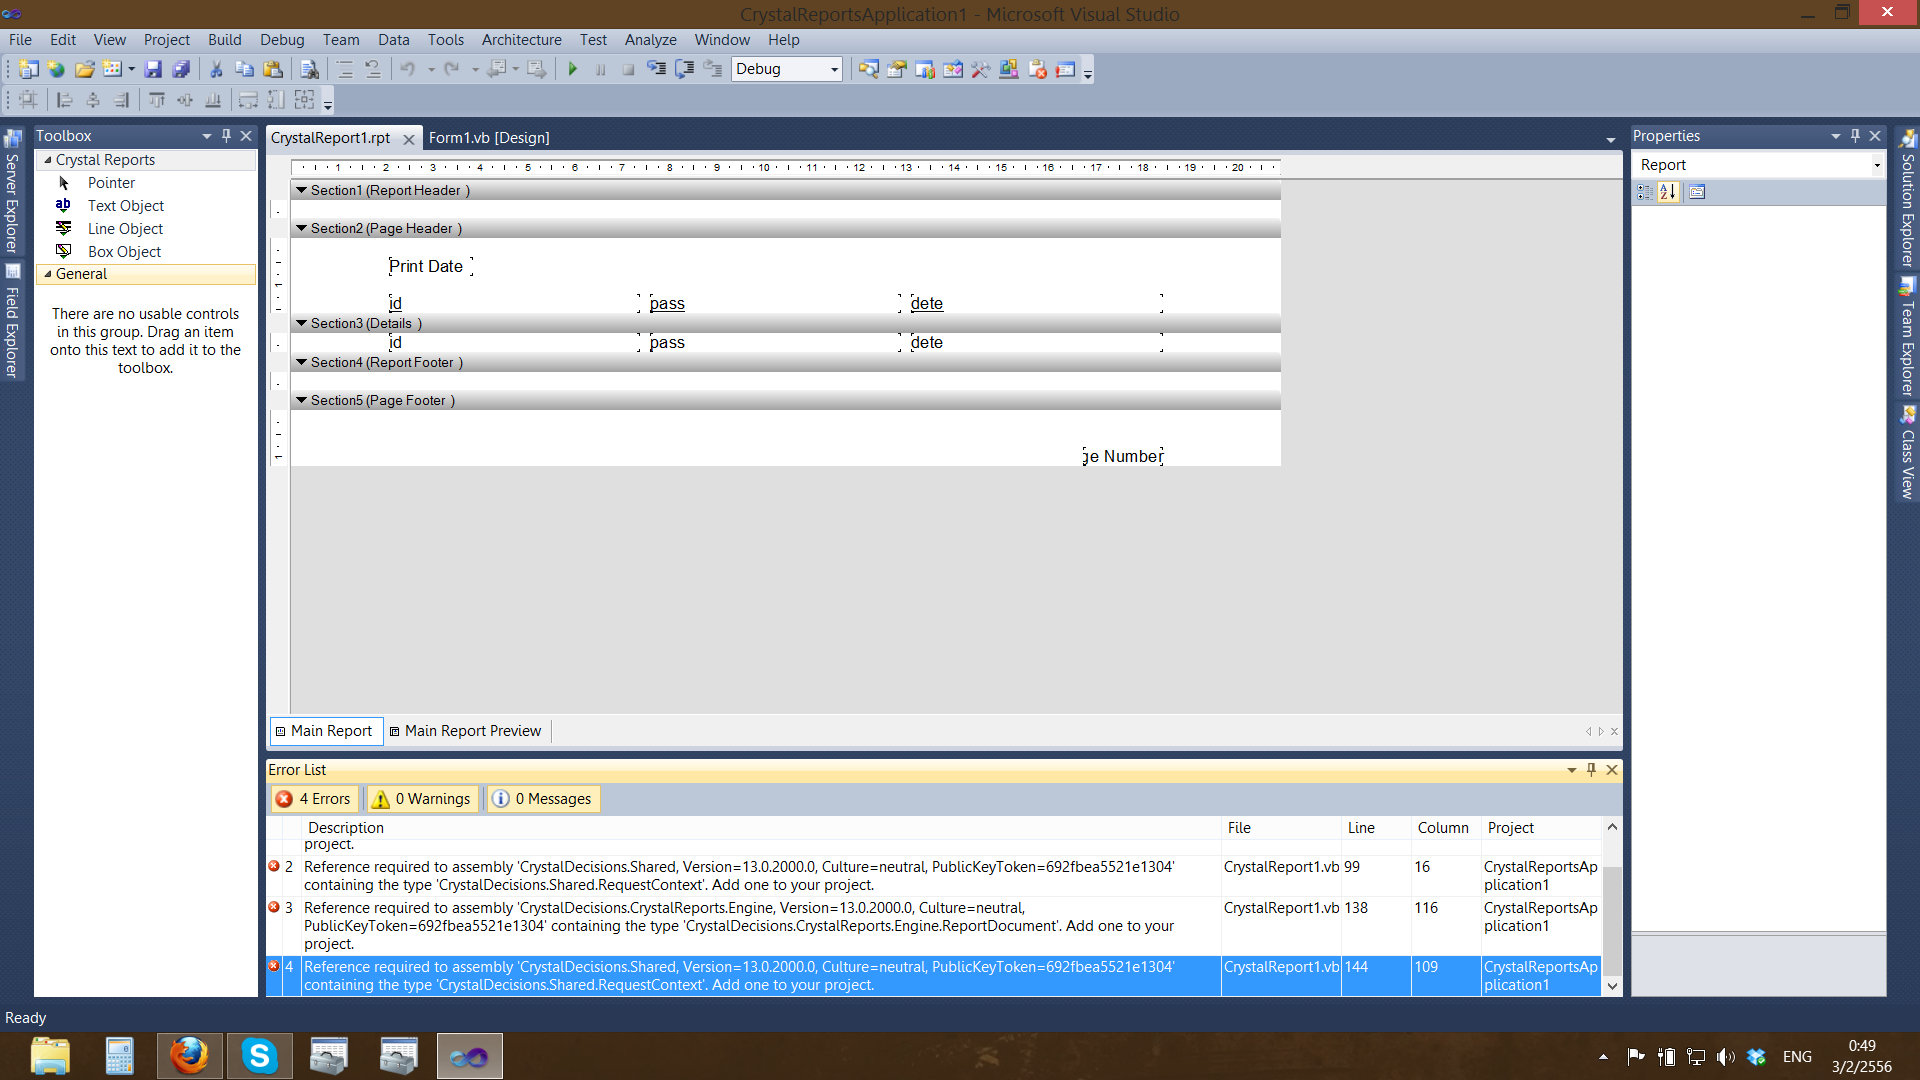1920x1080 pixels.
Task: Toggle the 0 Messages filter button
Action: [543, 799]
